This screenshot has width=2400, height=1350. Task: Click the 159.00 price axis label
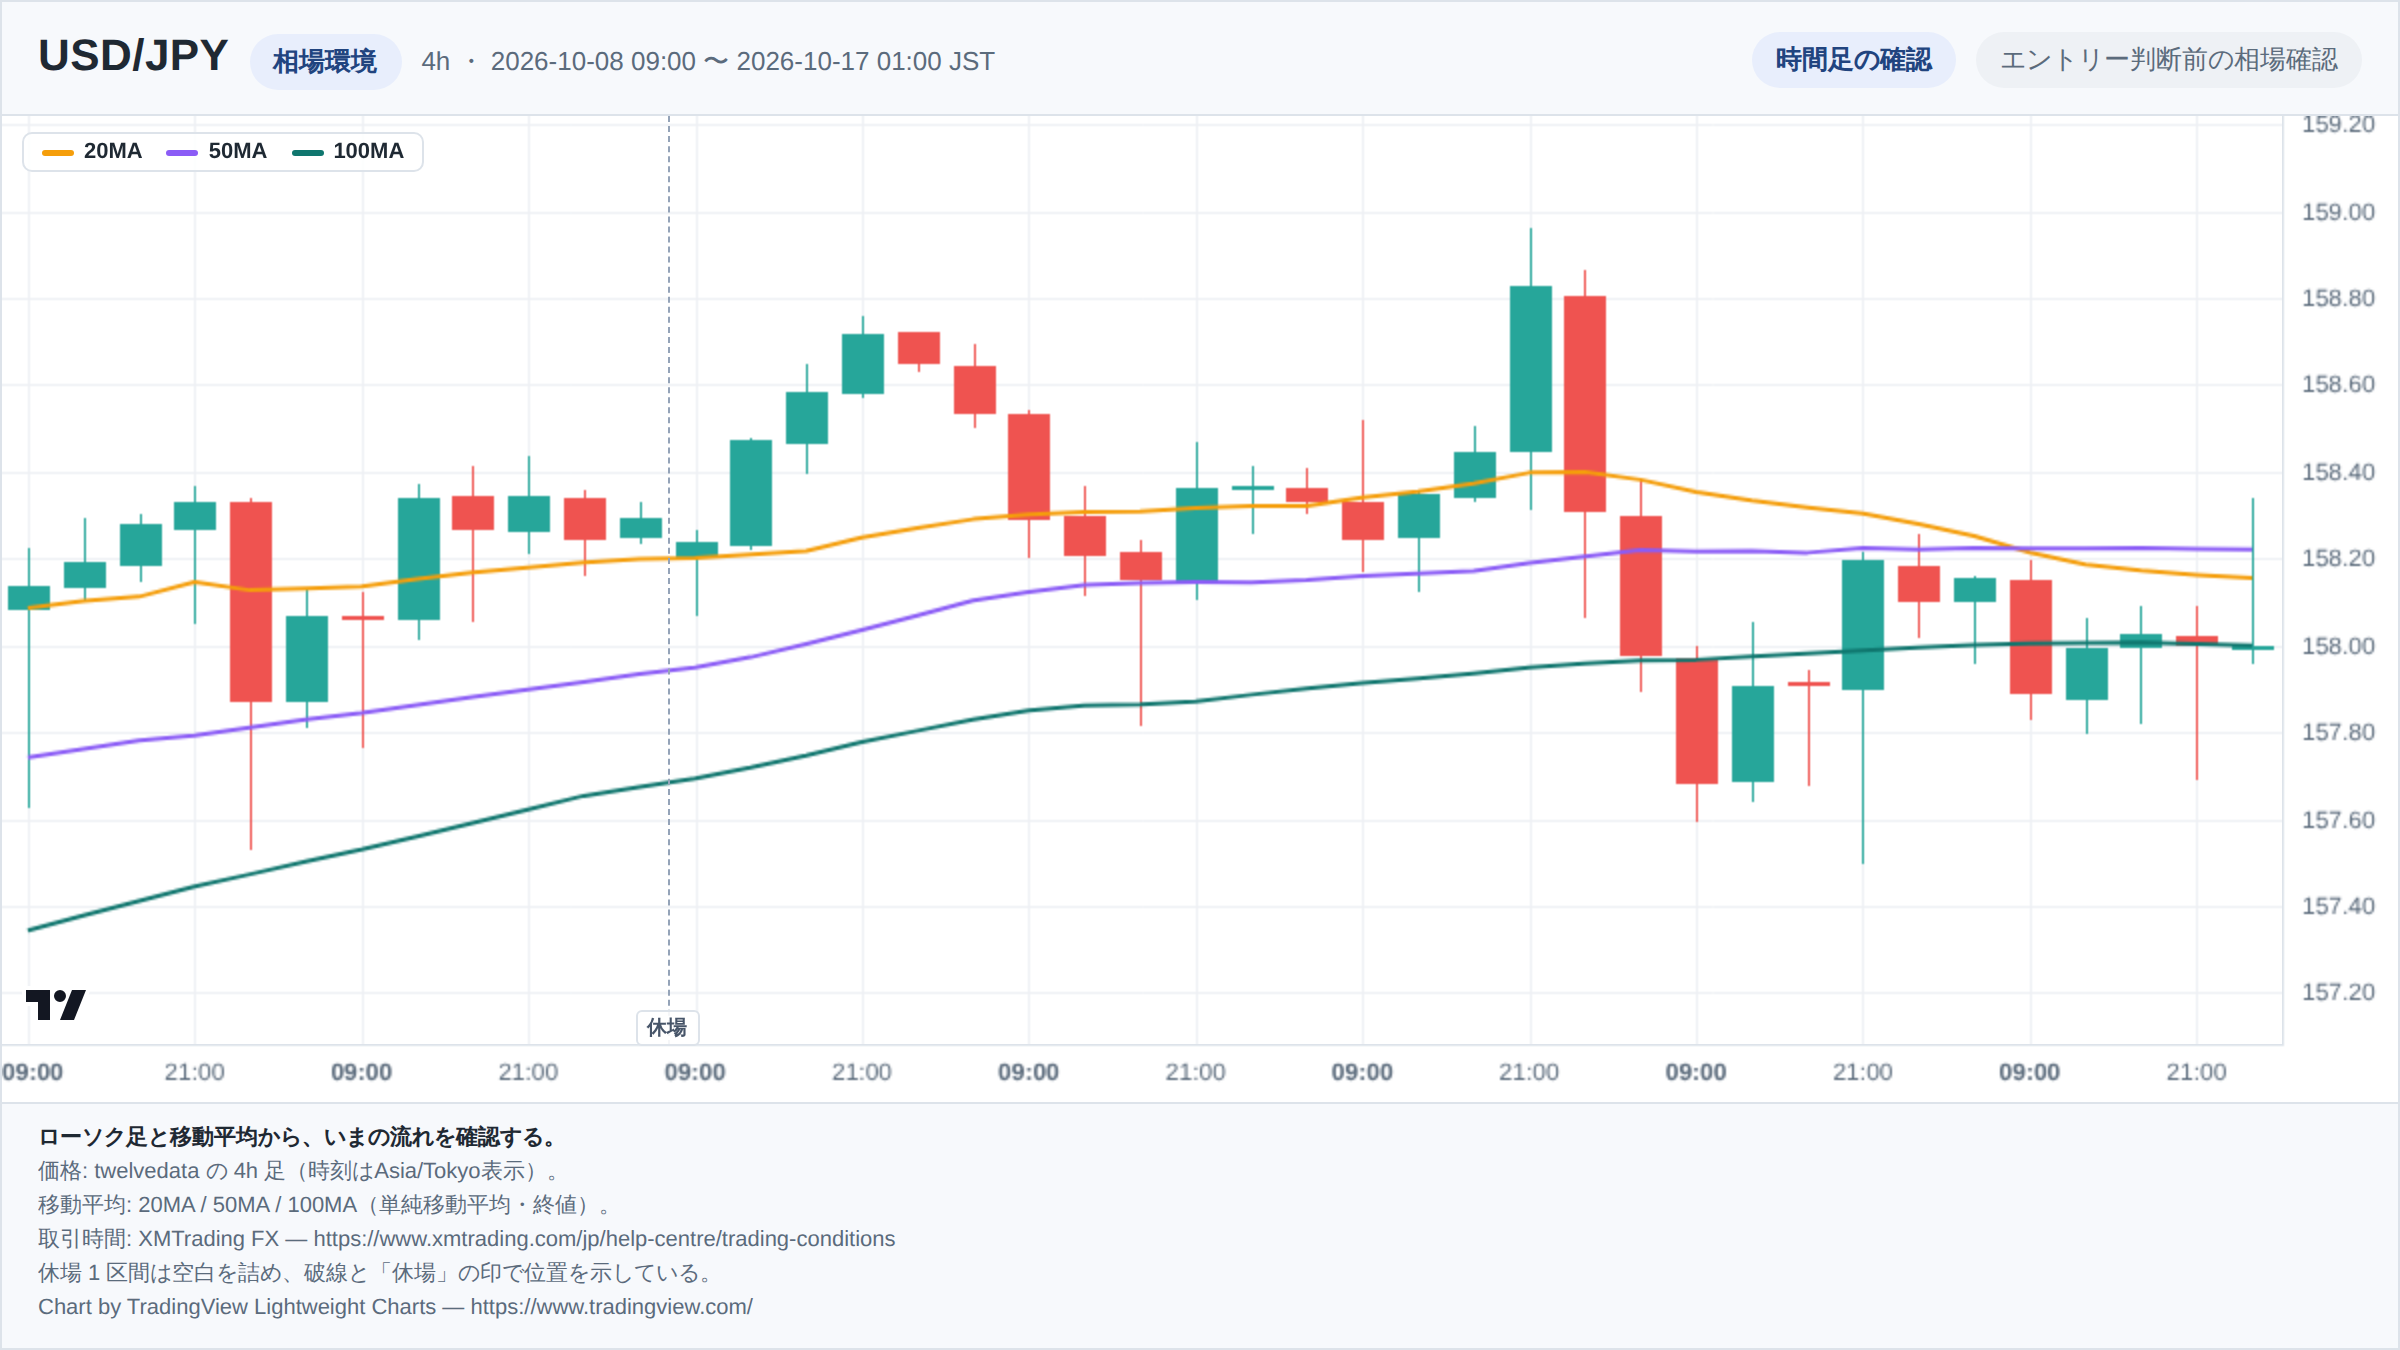pos(2338,212)
